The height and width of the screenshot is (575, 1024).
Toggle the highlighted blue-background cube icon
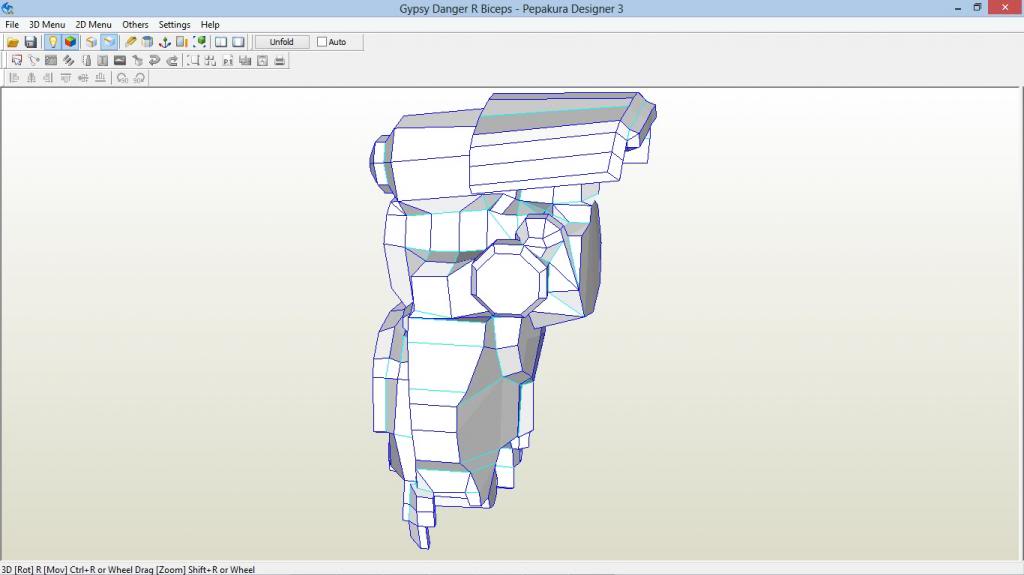tap(109, 42)
